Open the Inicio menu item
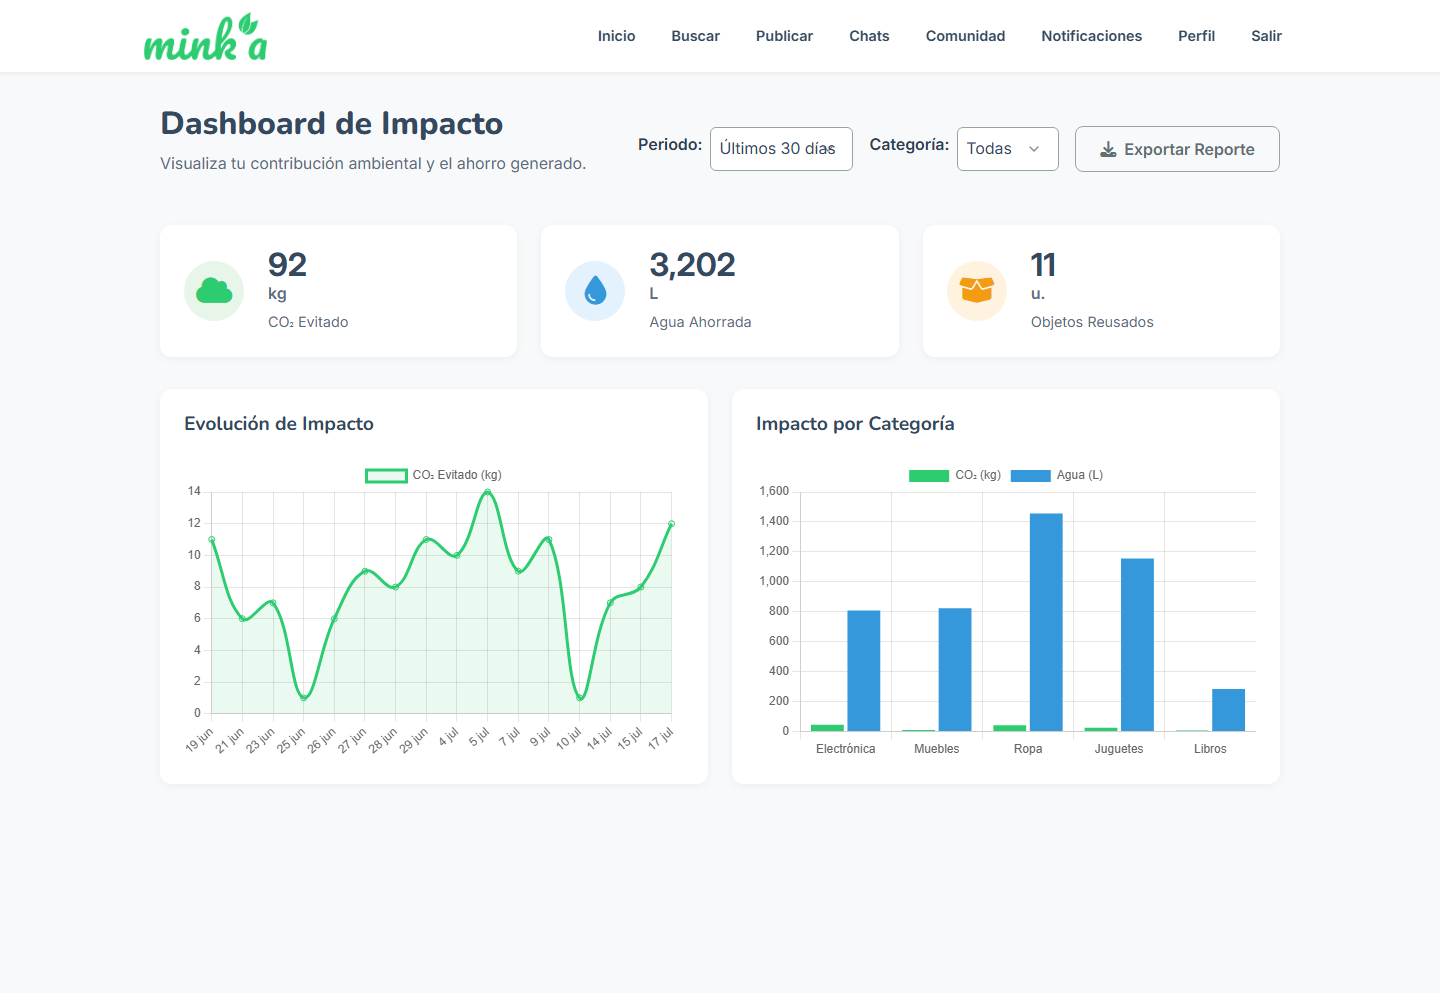 pos(617,36)
